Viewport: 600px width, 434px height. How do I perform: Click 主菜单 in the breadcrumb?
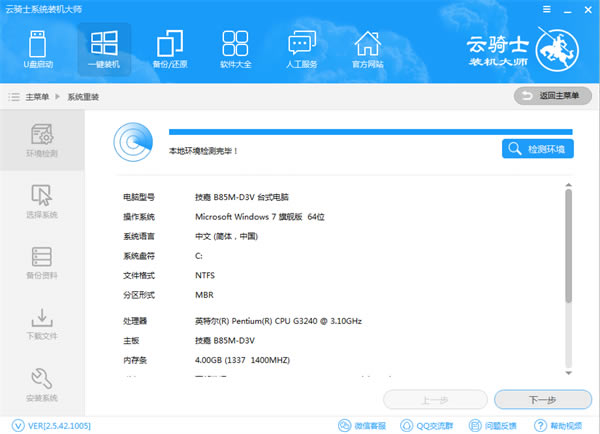tap(38, 97)
